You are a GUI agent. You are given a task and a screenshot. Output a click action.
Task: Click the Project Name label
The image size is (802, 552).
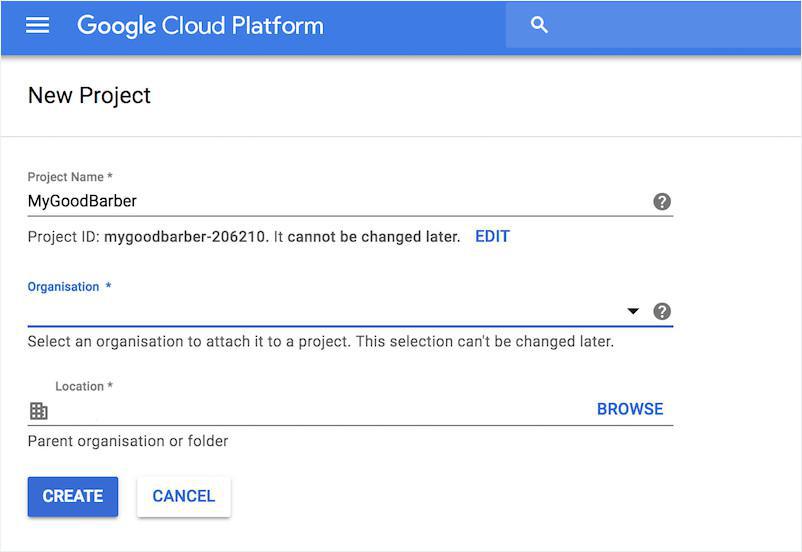pos(70,177)
